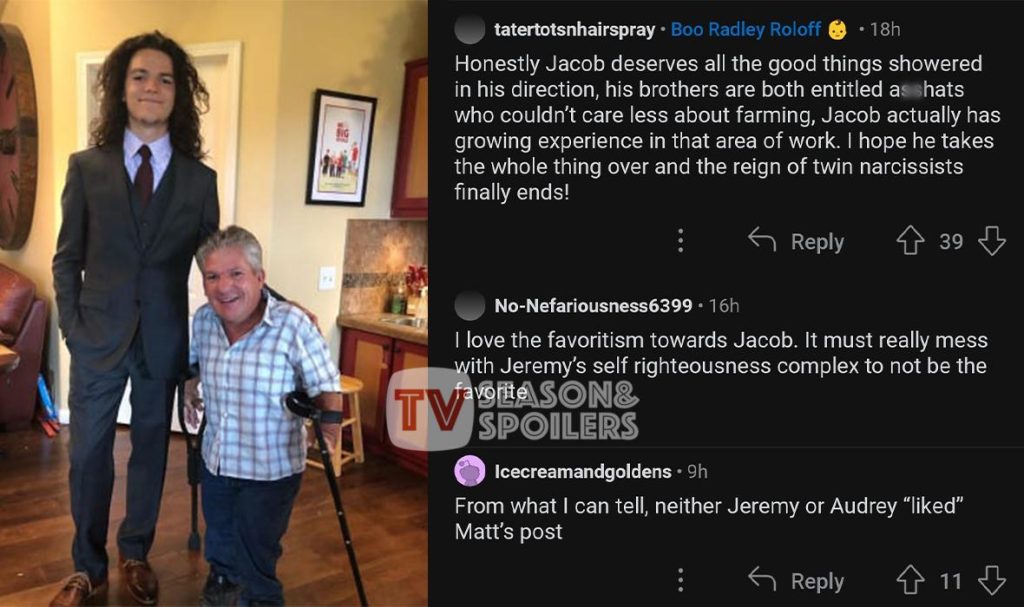The width and height of the screenshot is (1024, 607).
Task: Click reply arrow icon under first comment
Action: pos(762,240)
